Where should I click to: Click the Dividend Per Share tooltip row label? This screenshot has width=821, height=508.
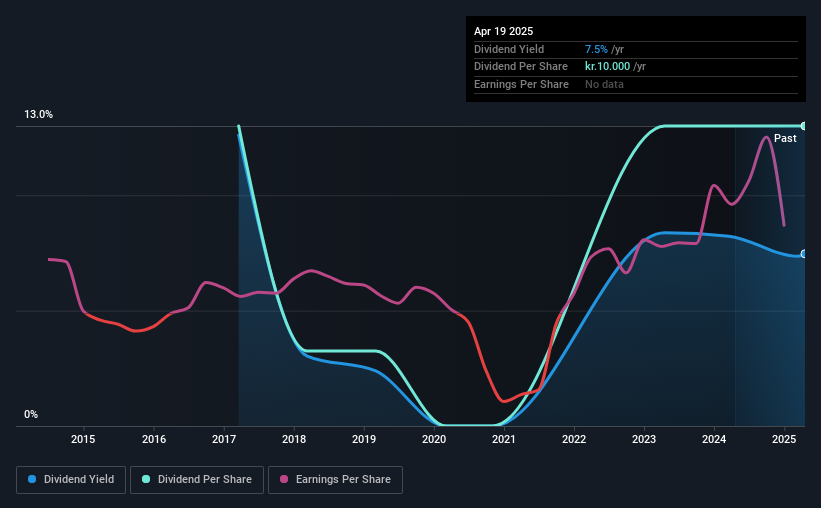point(521,67)
